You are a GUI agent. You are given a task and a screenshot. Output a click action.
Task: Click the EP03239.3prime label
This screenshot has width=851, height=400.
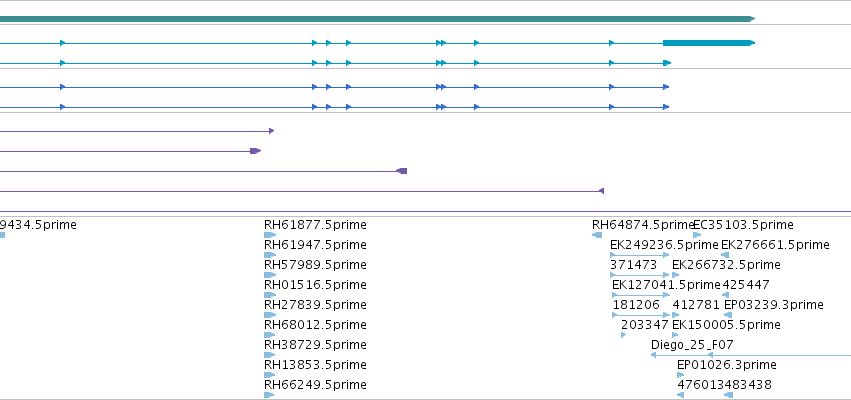[x=773, y=304]
